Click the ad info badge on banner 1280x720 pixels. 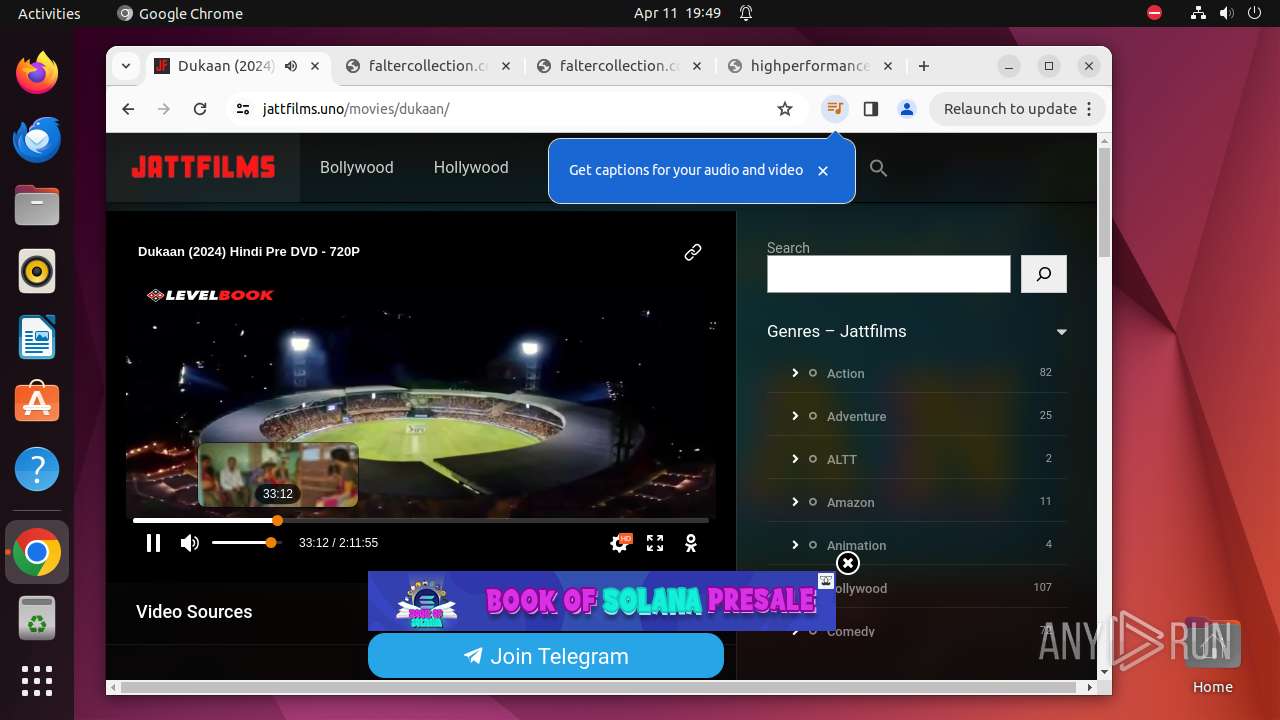click(826, 581)
